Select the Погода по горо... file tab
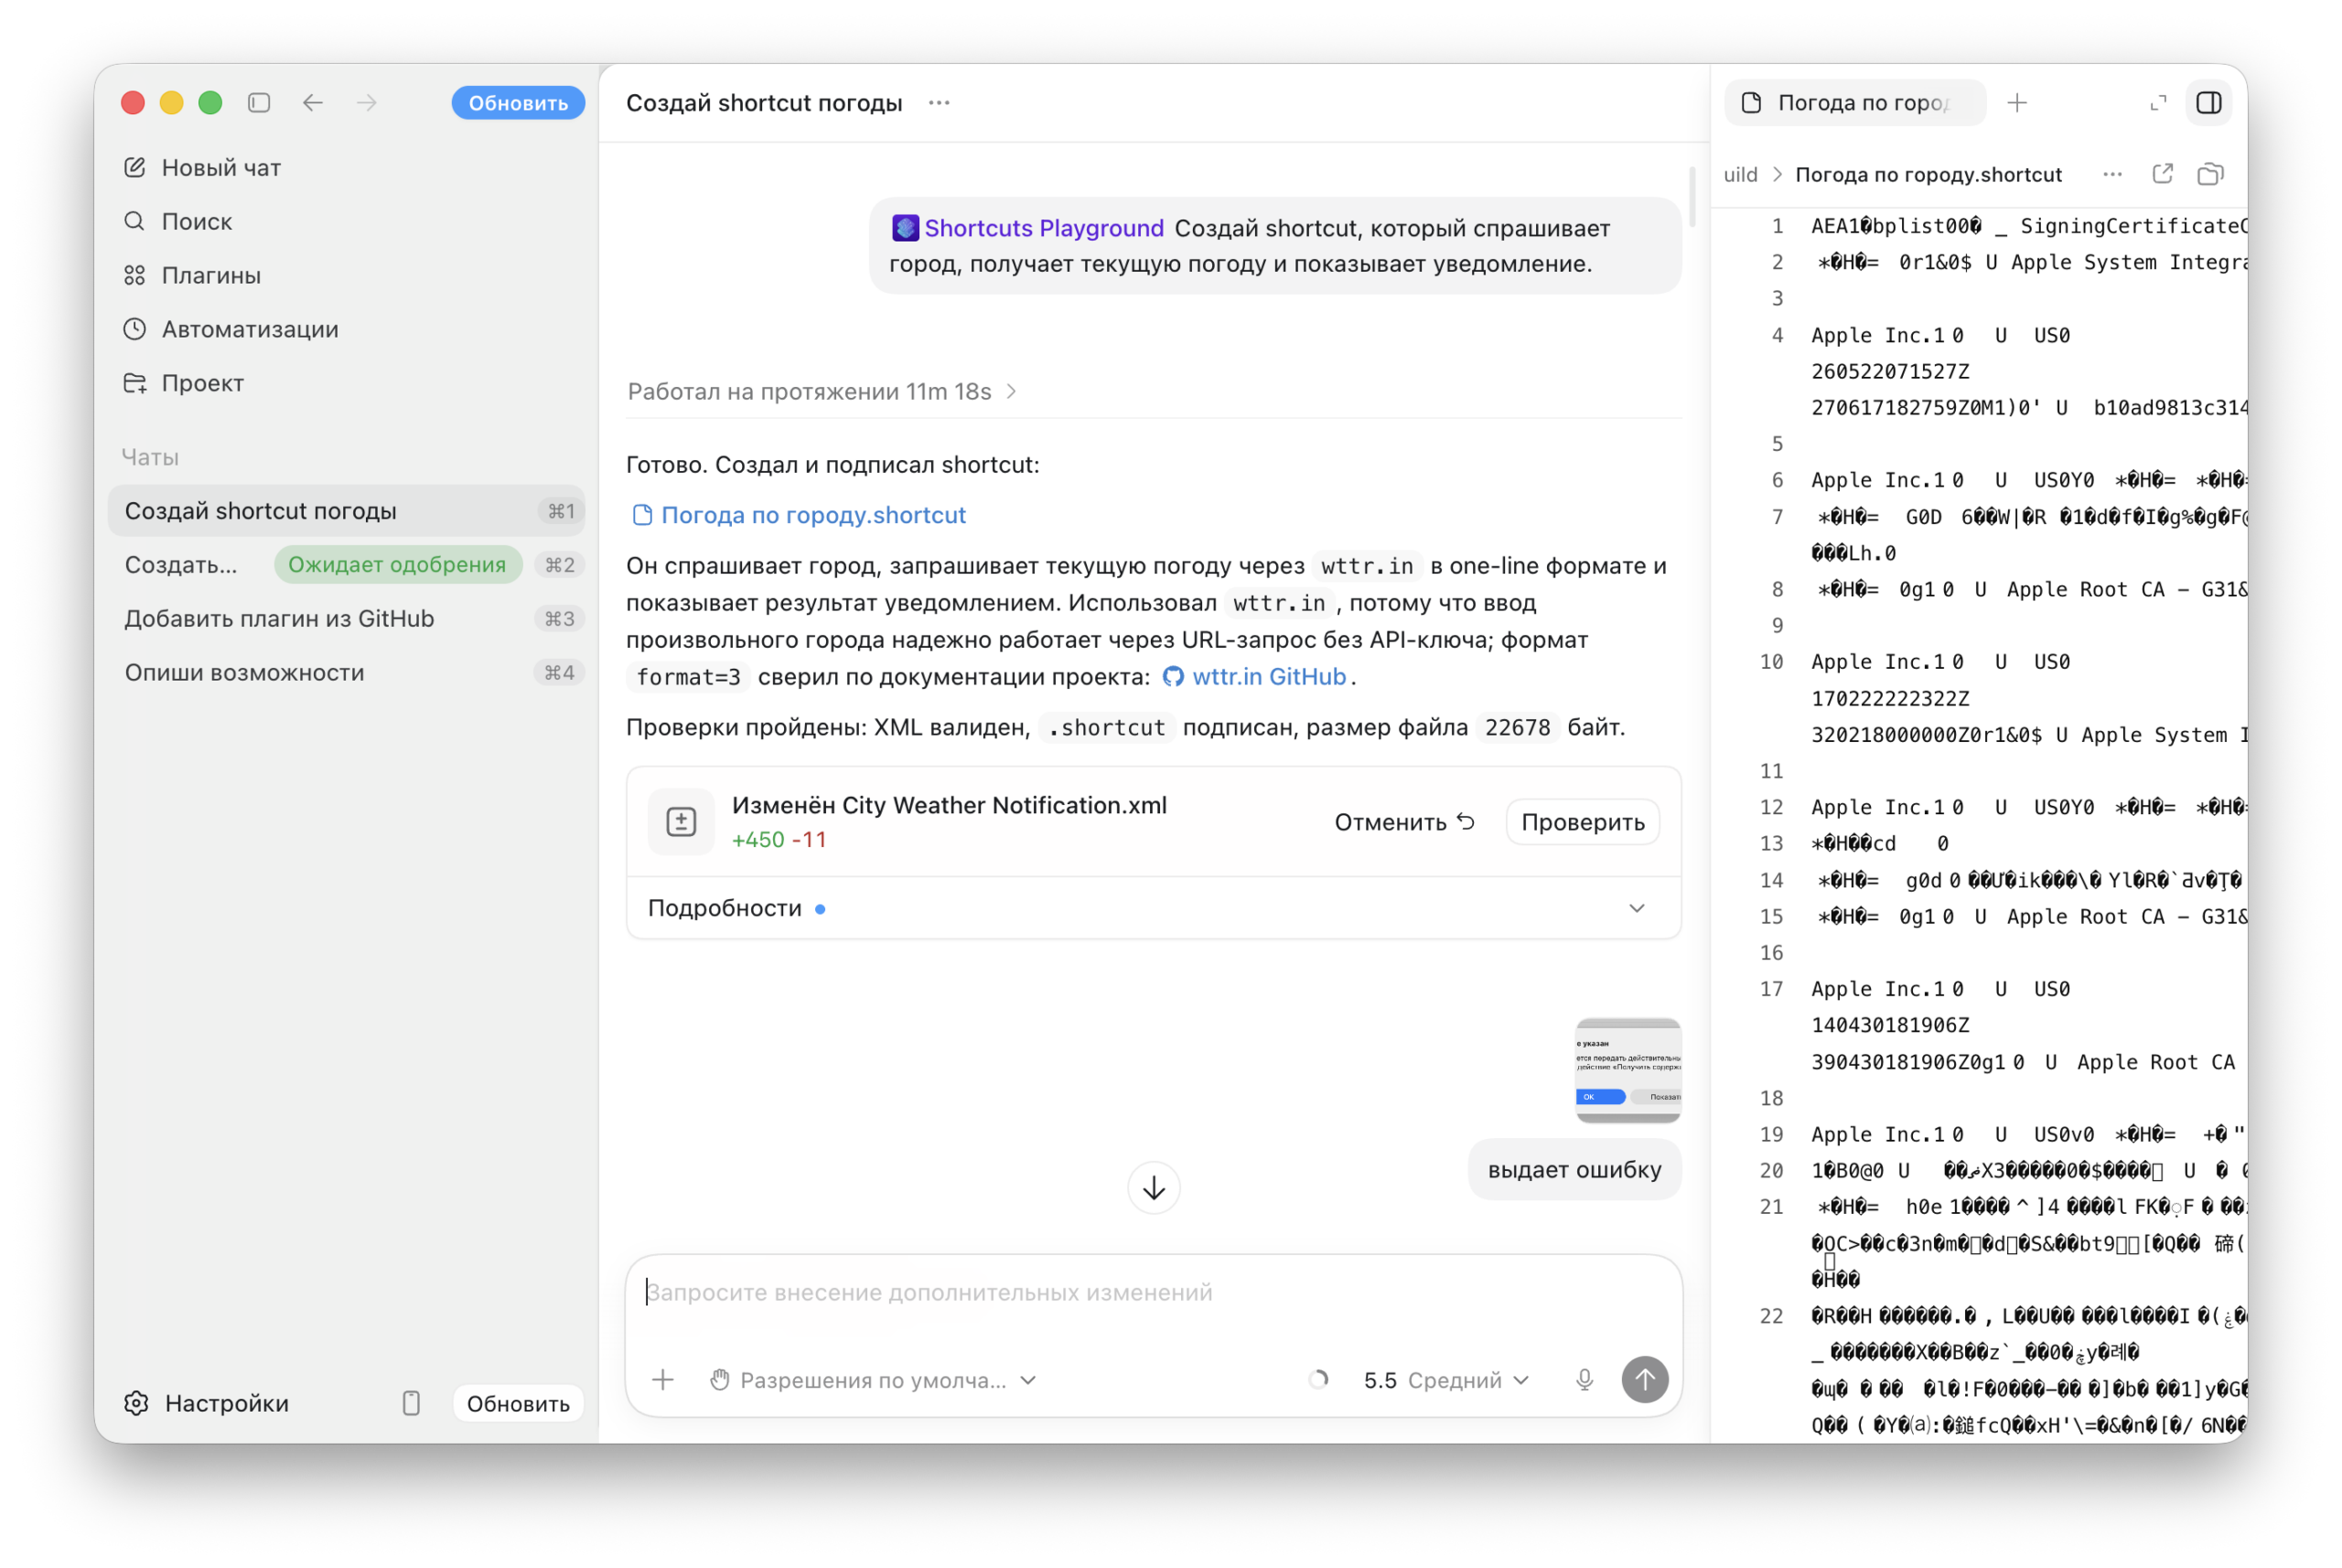 click(1855, 103)
